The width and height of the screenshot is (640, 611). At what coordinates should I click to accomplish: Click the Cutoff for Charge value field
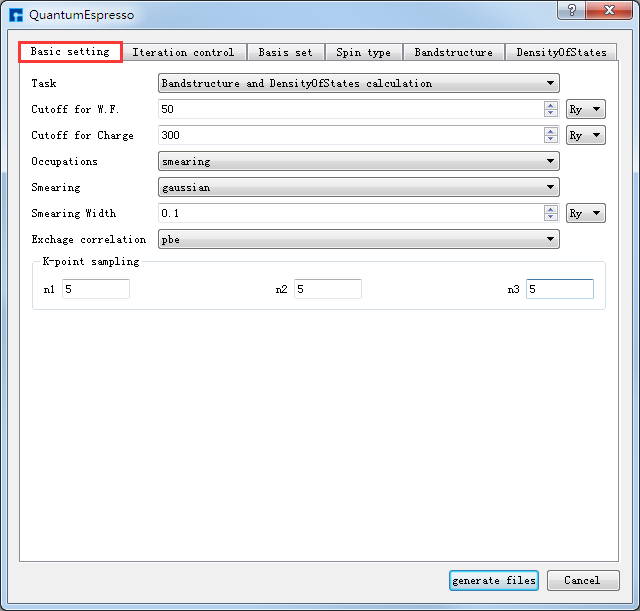point(350,135)
